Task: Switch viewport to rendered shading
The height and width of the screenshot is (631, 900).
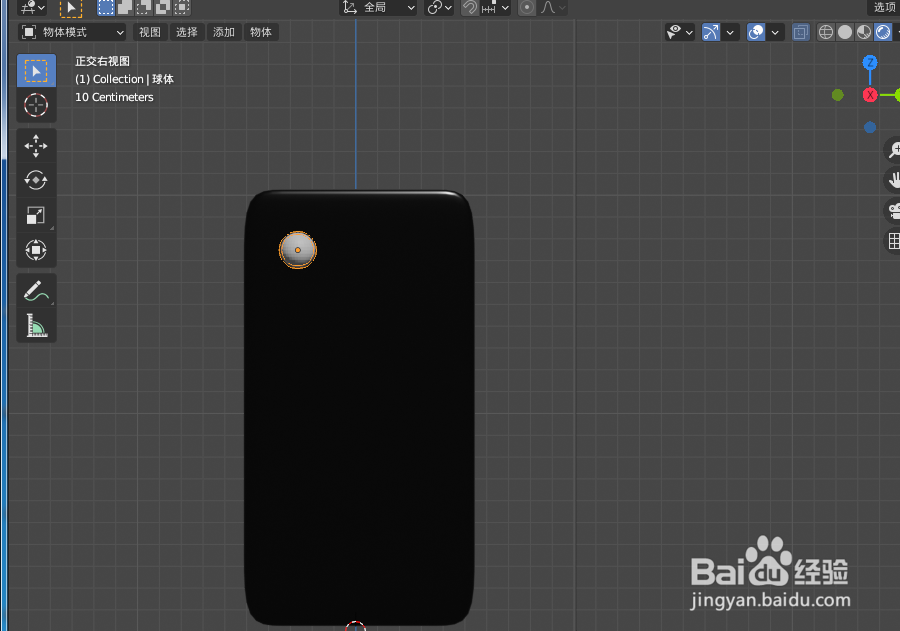Action: 884,31
